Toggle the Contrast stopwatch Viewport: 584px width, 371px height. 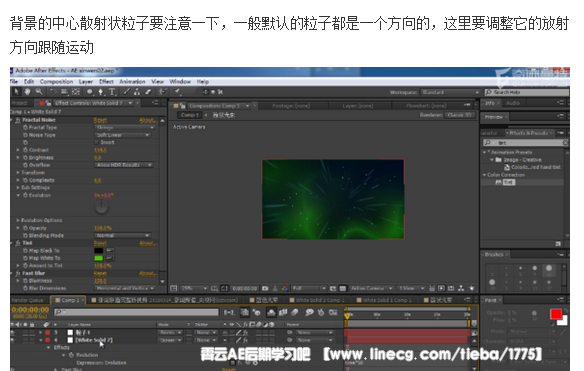click(x=25, y=150)
